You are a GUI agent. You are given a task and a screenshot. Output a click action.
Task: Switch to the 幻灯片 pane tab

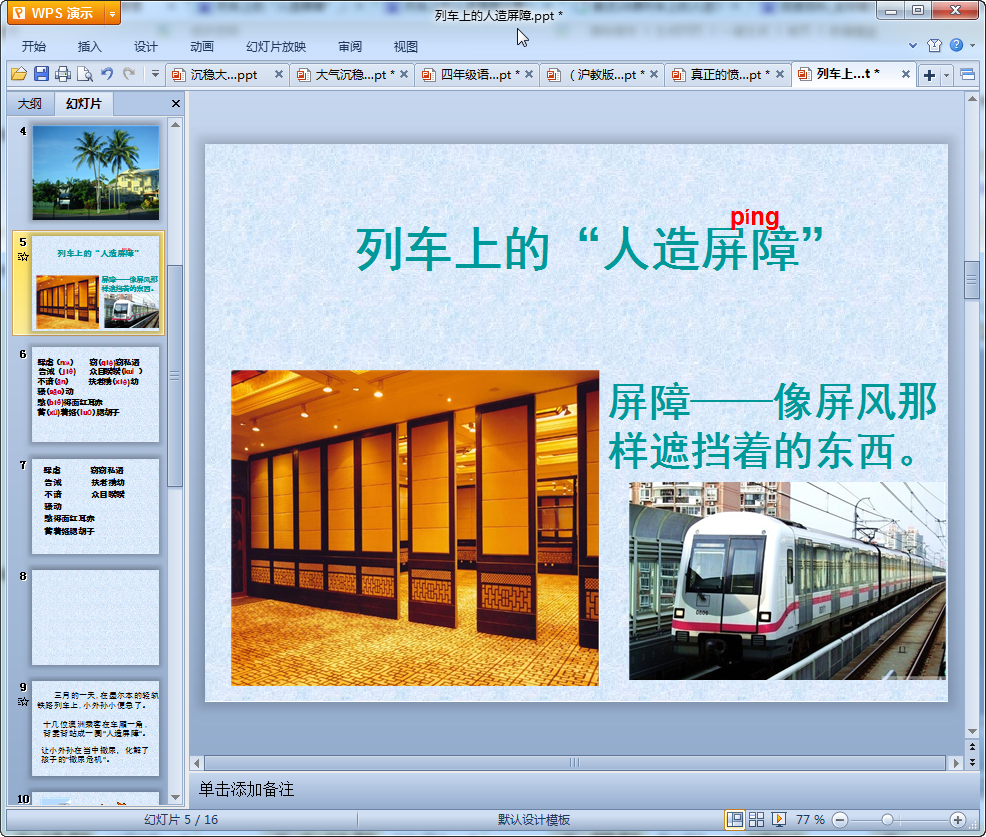[x=84, y=104]
